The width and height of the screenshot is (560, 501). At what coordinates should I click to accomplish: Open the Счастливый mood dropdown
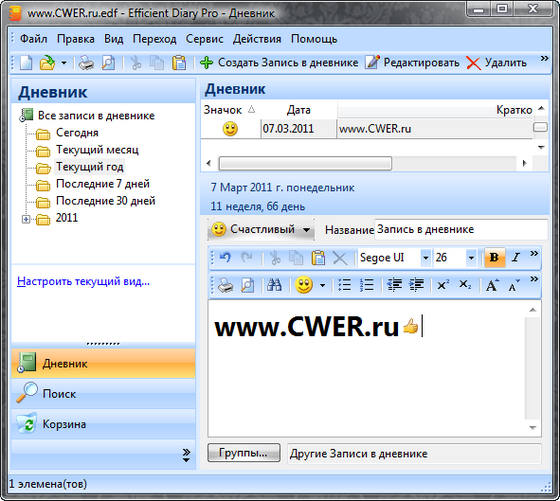click(x=261, y=229)
